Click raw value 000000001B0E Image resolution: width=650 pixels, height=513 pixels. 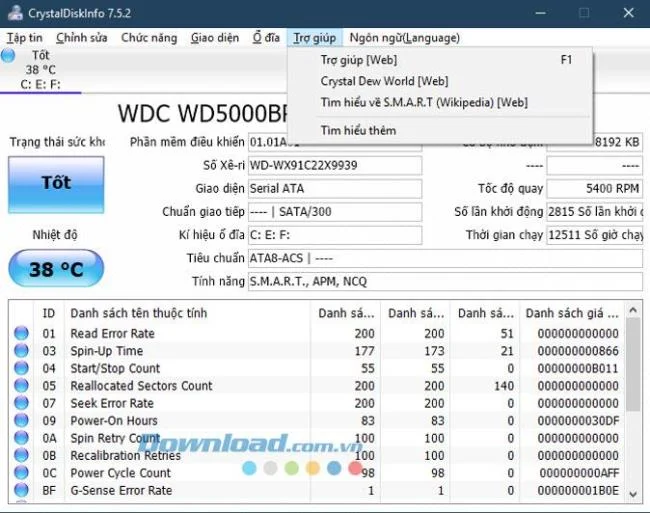tap(578, 490)
